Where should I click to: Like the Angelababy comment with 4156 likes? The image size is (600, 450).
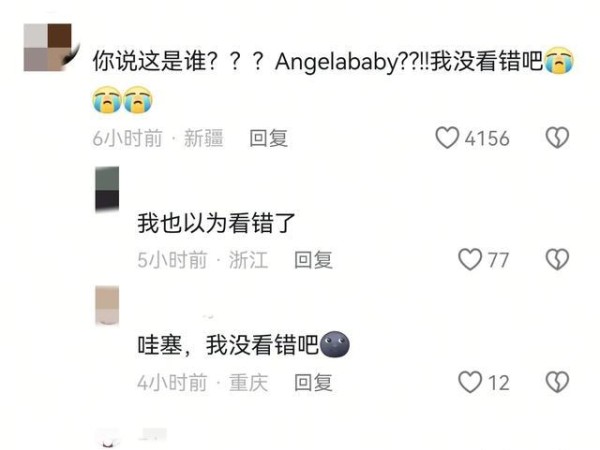pos(447,138)
